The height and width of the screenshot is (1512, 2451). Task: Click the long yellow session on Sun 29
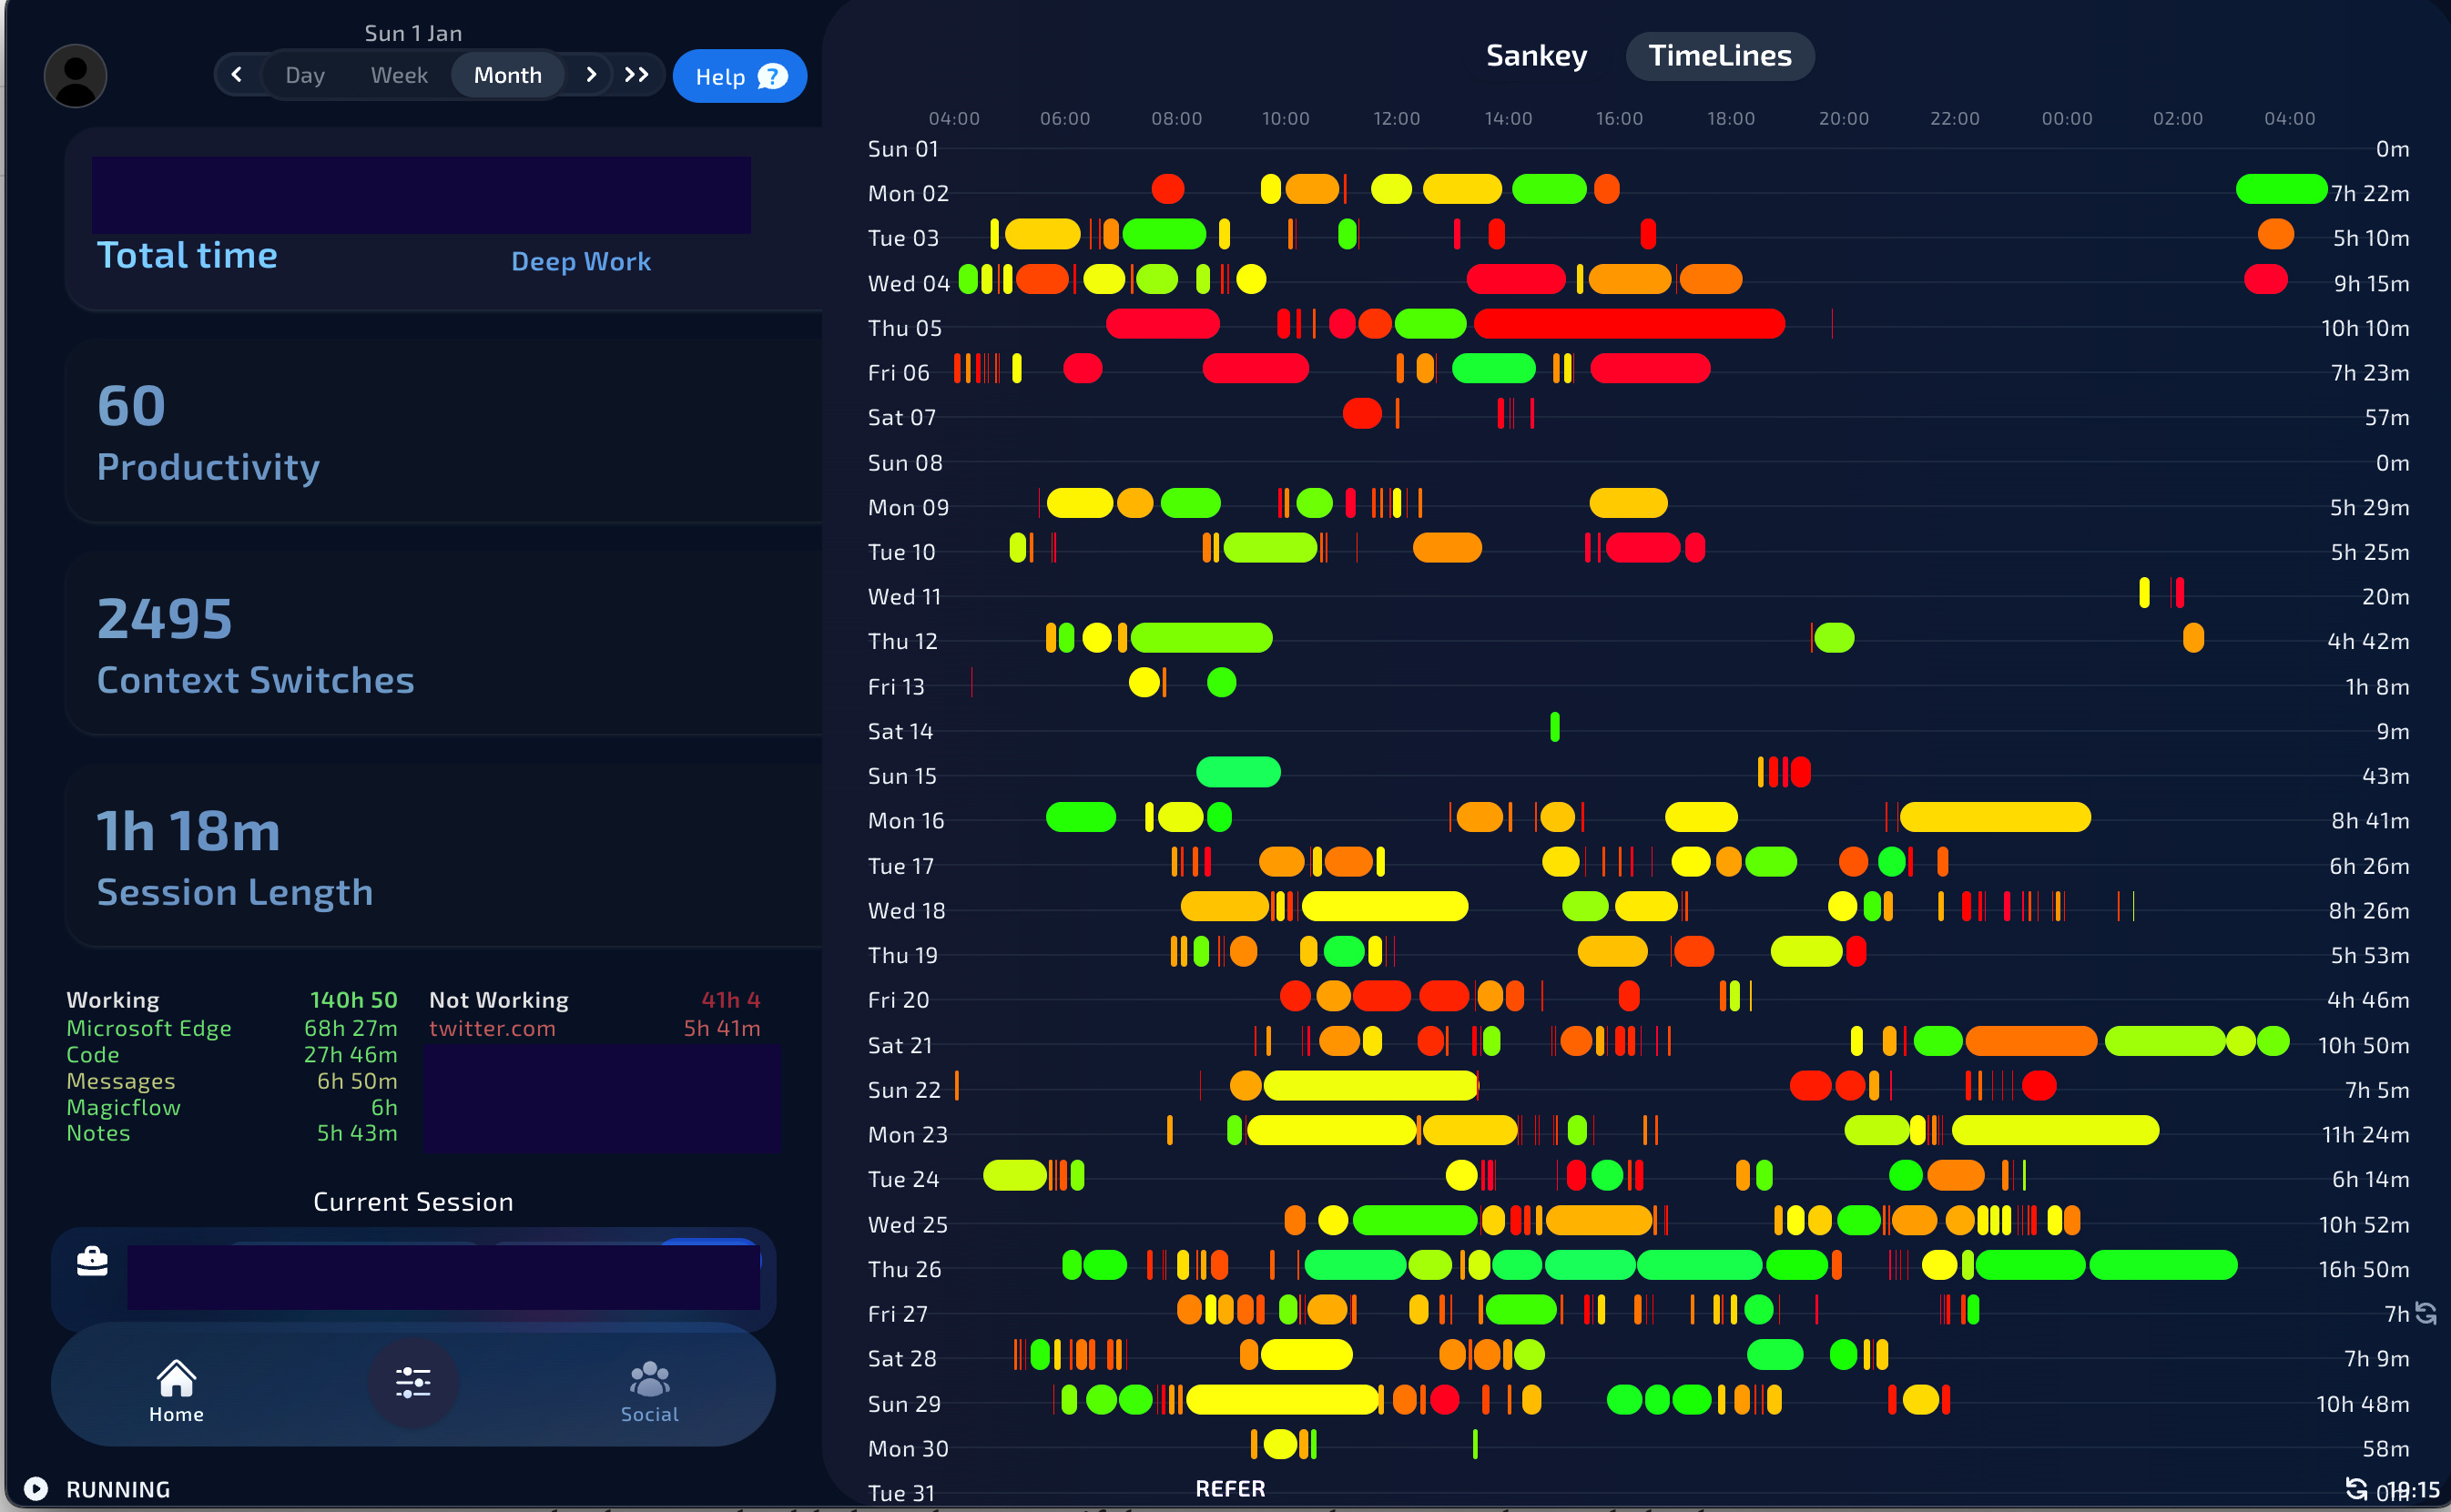[x=1282, y=1400]
